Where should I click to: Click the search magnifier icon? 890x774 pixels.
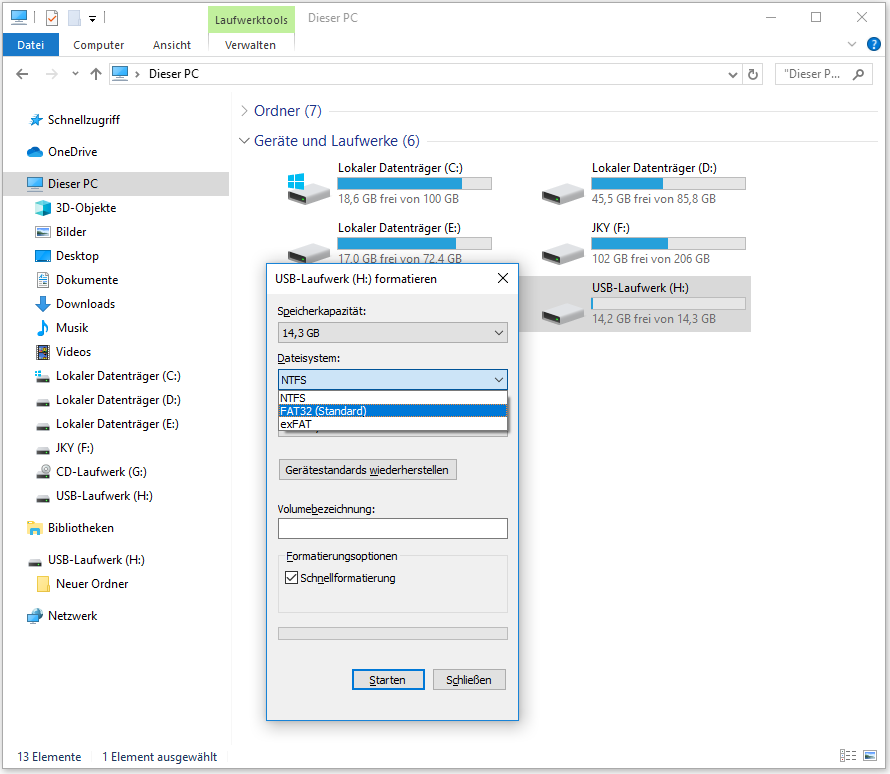(x=858, y=74)
